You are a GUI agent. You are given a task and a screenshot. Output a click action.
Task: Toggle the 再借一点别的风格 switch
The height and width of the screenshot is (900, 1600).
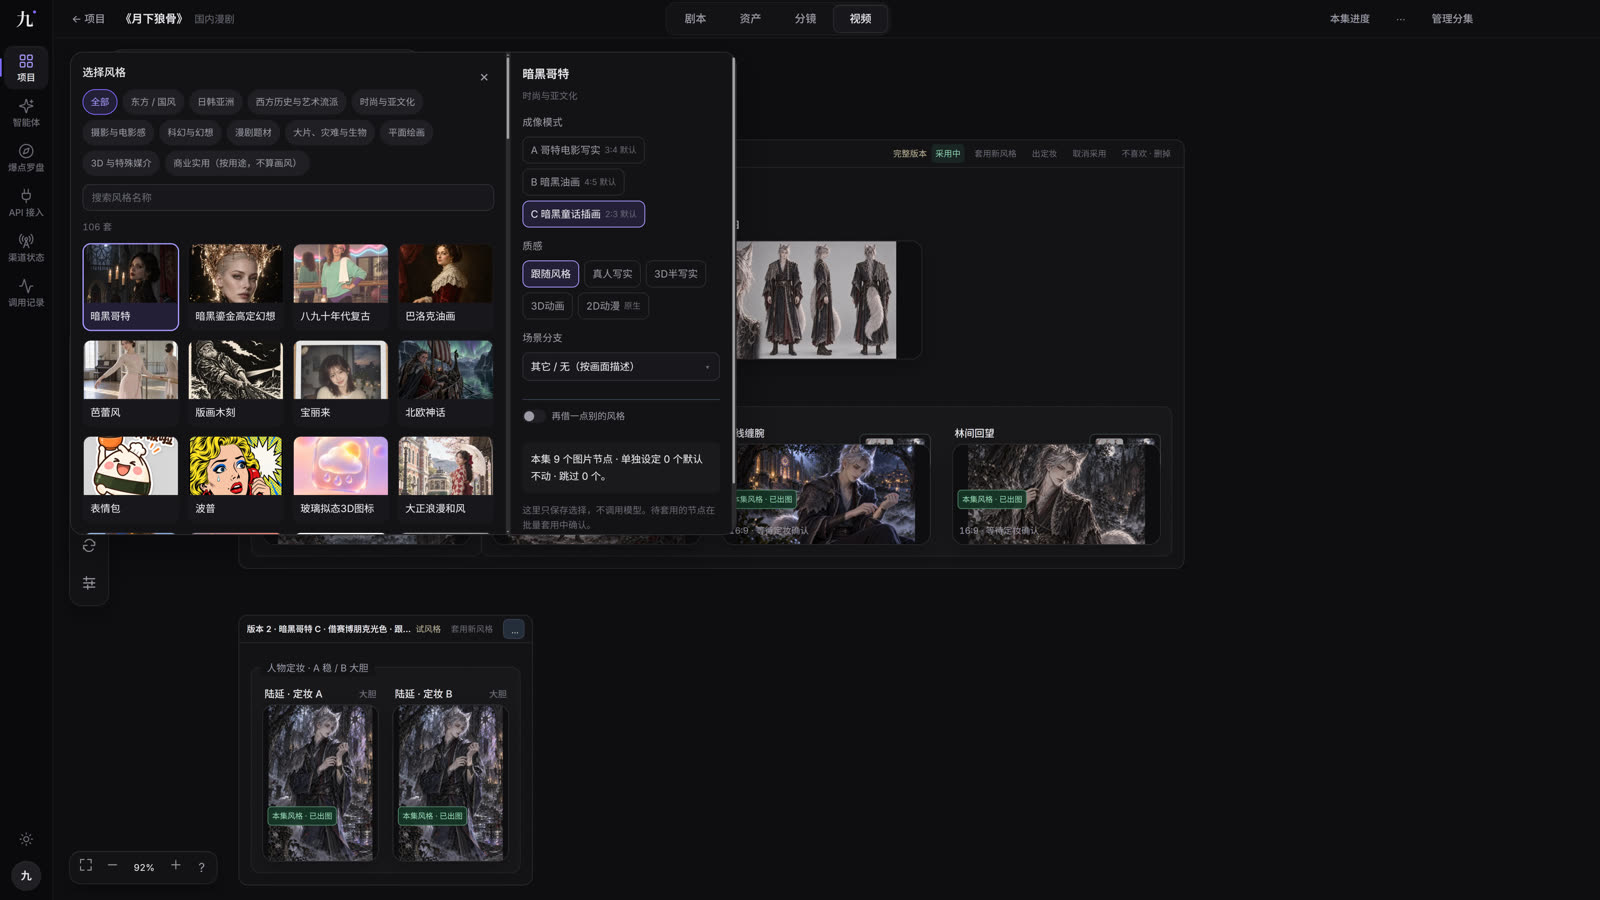[x=533, y=416]
